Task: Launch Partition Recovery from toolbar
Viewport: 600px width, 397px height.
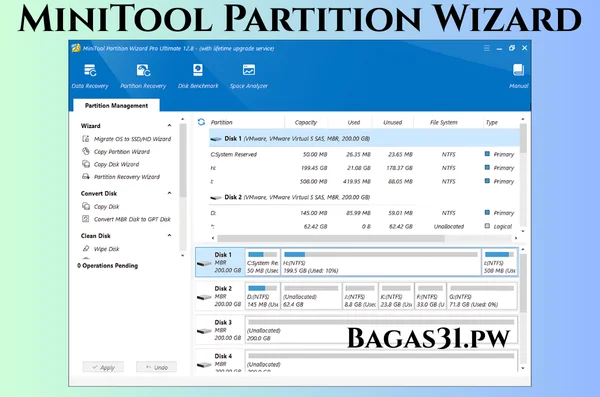Action: pyautogui.click(x=143, y=77)
